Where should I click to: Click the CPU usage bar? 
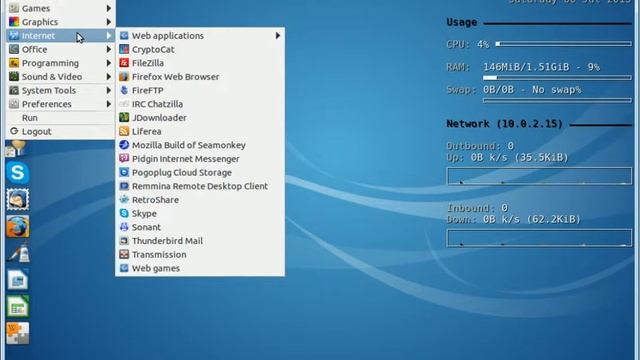564,44
